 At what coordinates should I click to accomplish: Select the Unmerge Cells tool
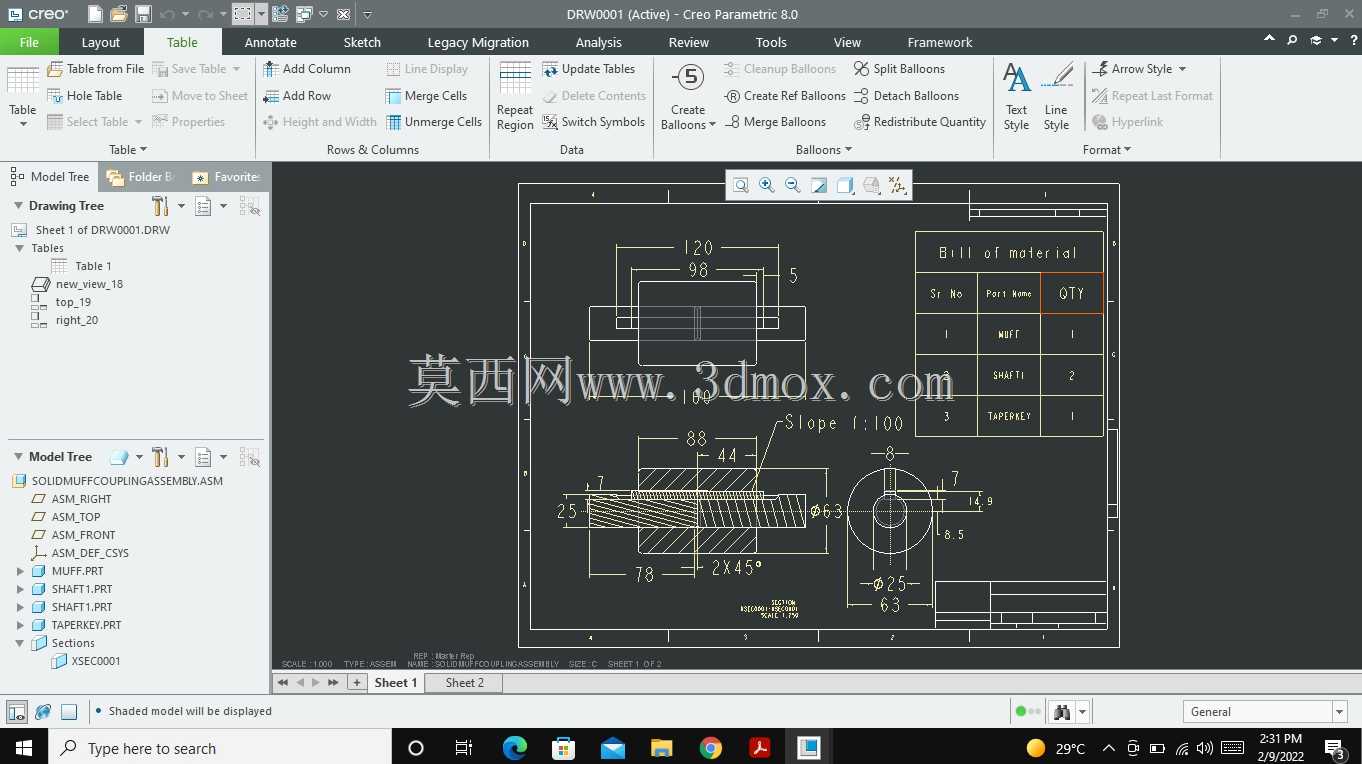coord(433,122)
